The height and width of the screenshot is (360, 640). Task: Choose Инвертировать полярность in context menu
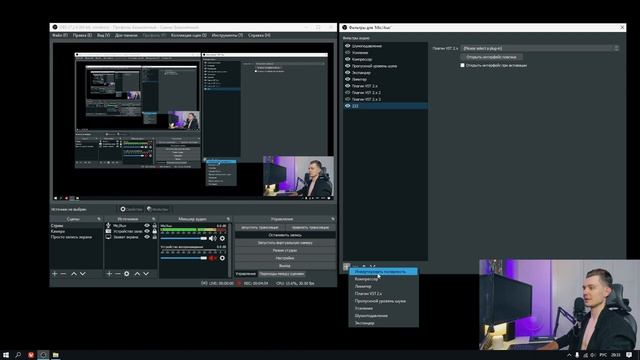tap(383, 271)
